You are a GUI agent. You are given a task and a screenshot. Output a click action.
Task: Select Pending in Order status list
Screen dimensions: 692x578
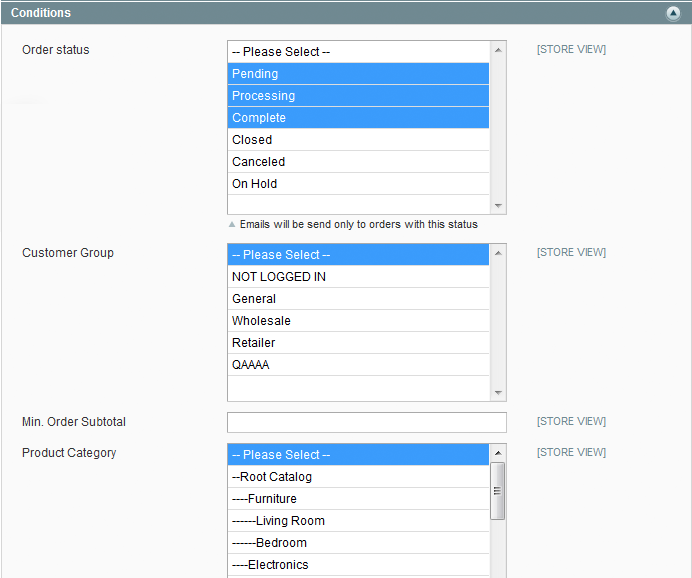[358, 74]
